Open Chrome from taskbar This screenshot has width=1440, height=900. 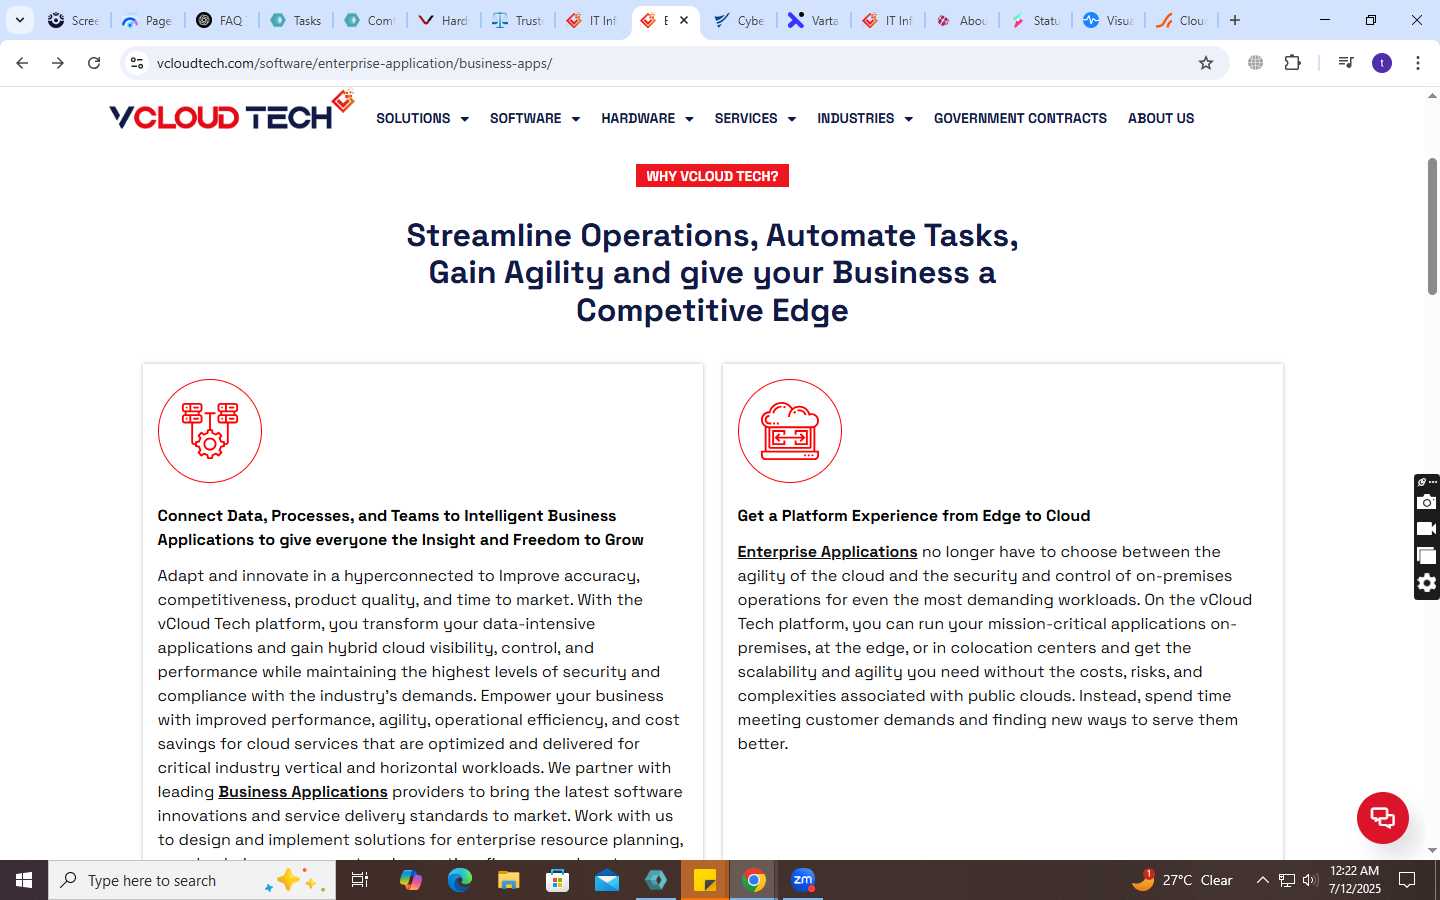[x=754, y=880]
